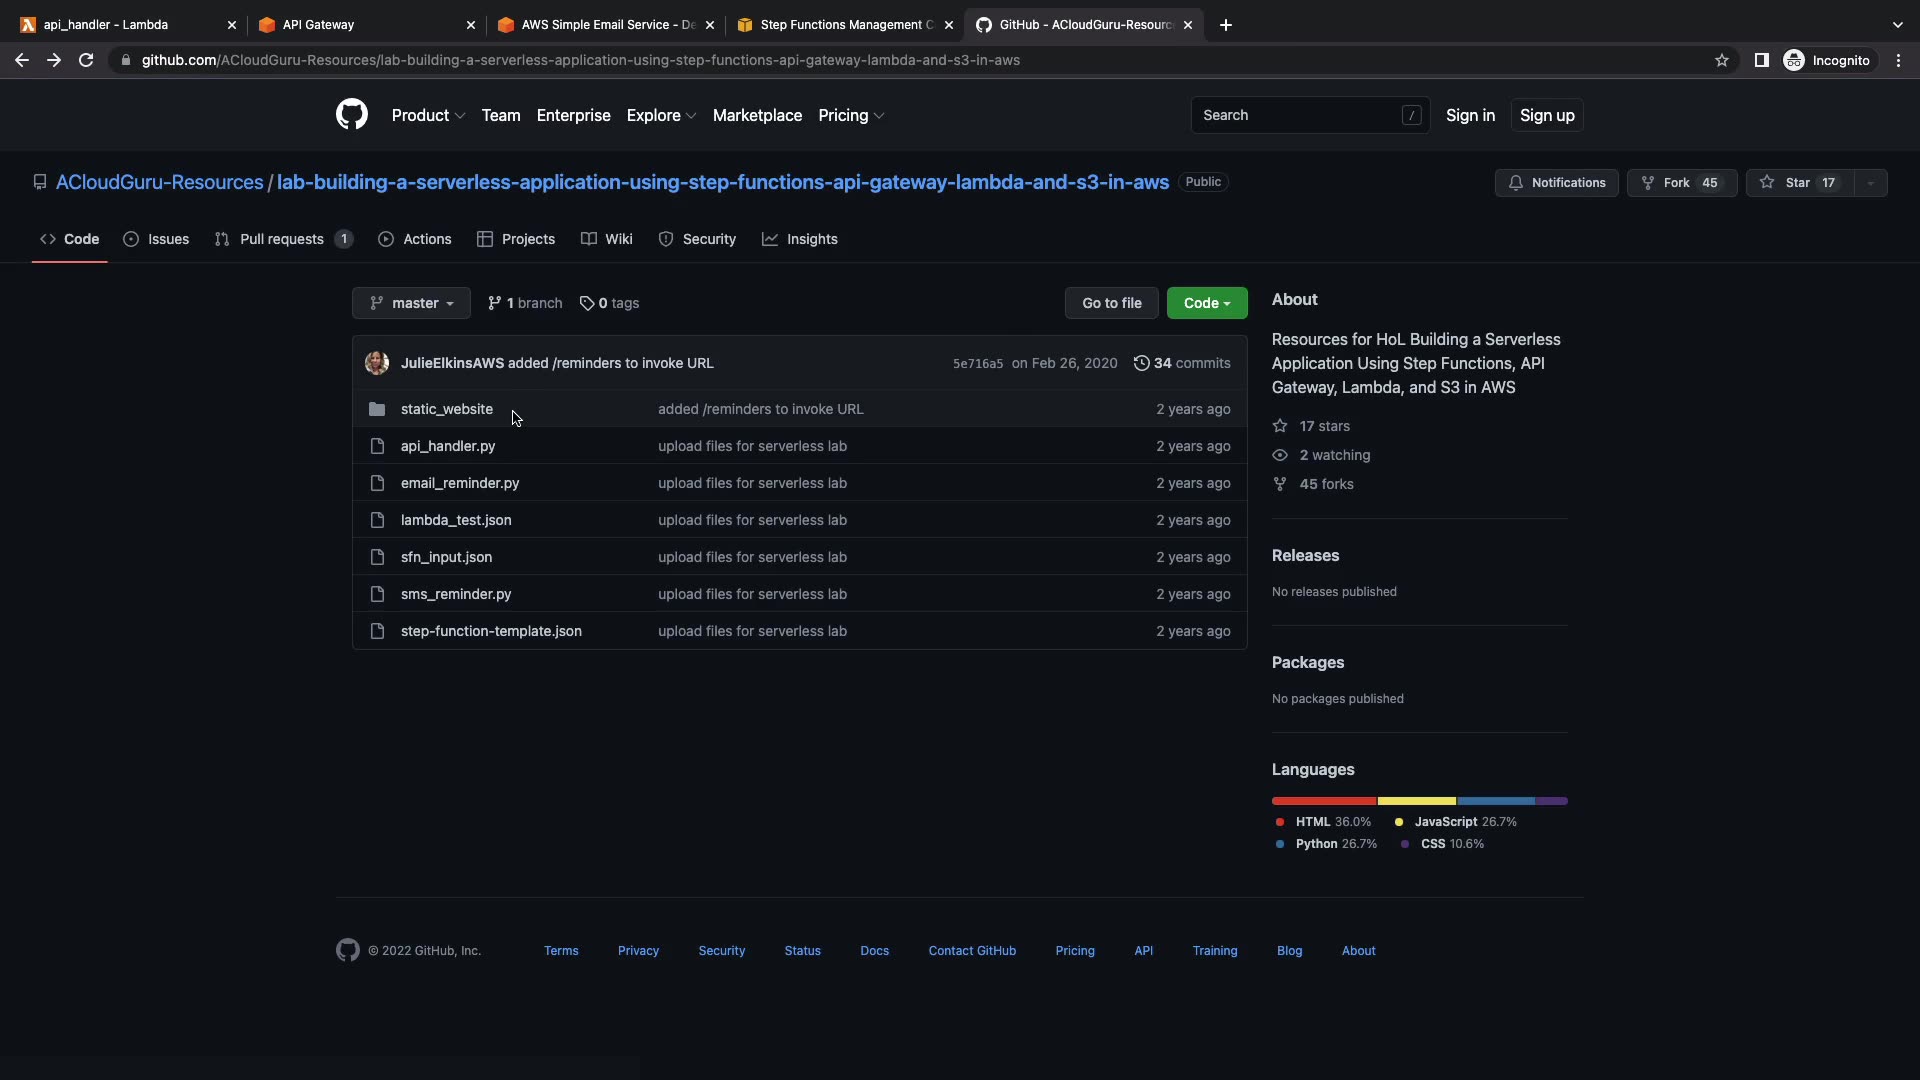Open the api_handler.py file

point(447,446)
